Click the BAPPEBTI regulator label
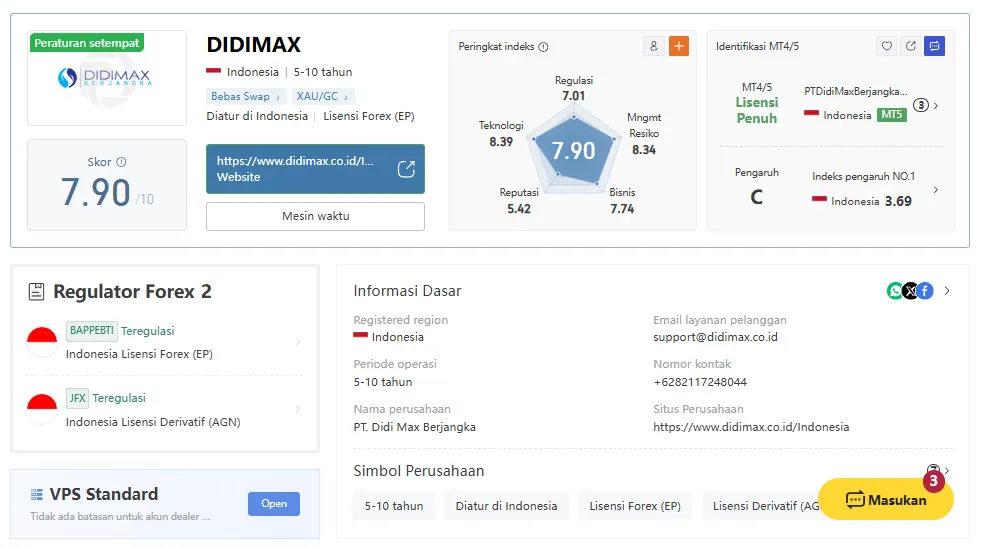 (x=91, y=330)
